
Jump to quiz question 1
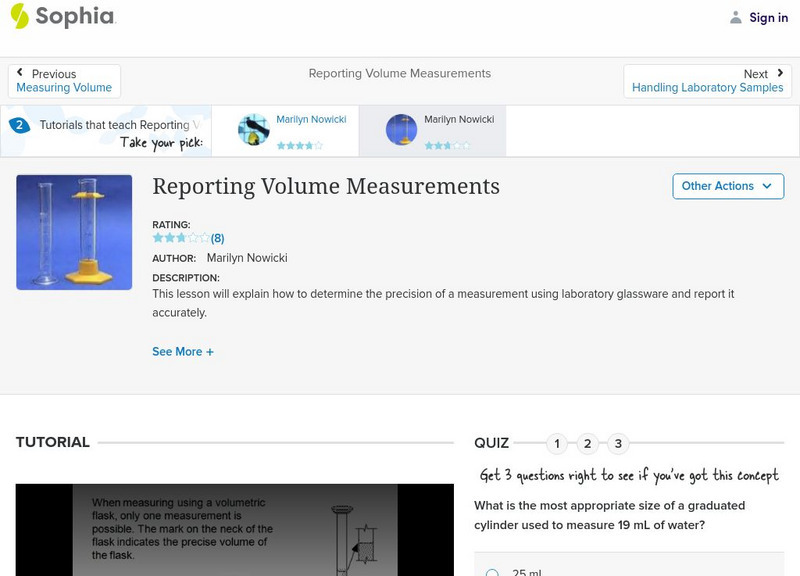(557, 443)
